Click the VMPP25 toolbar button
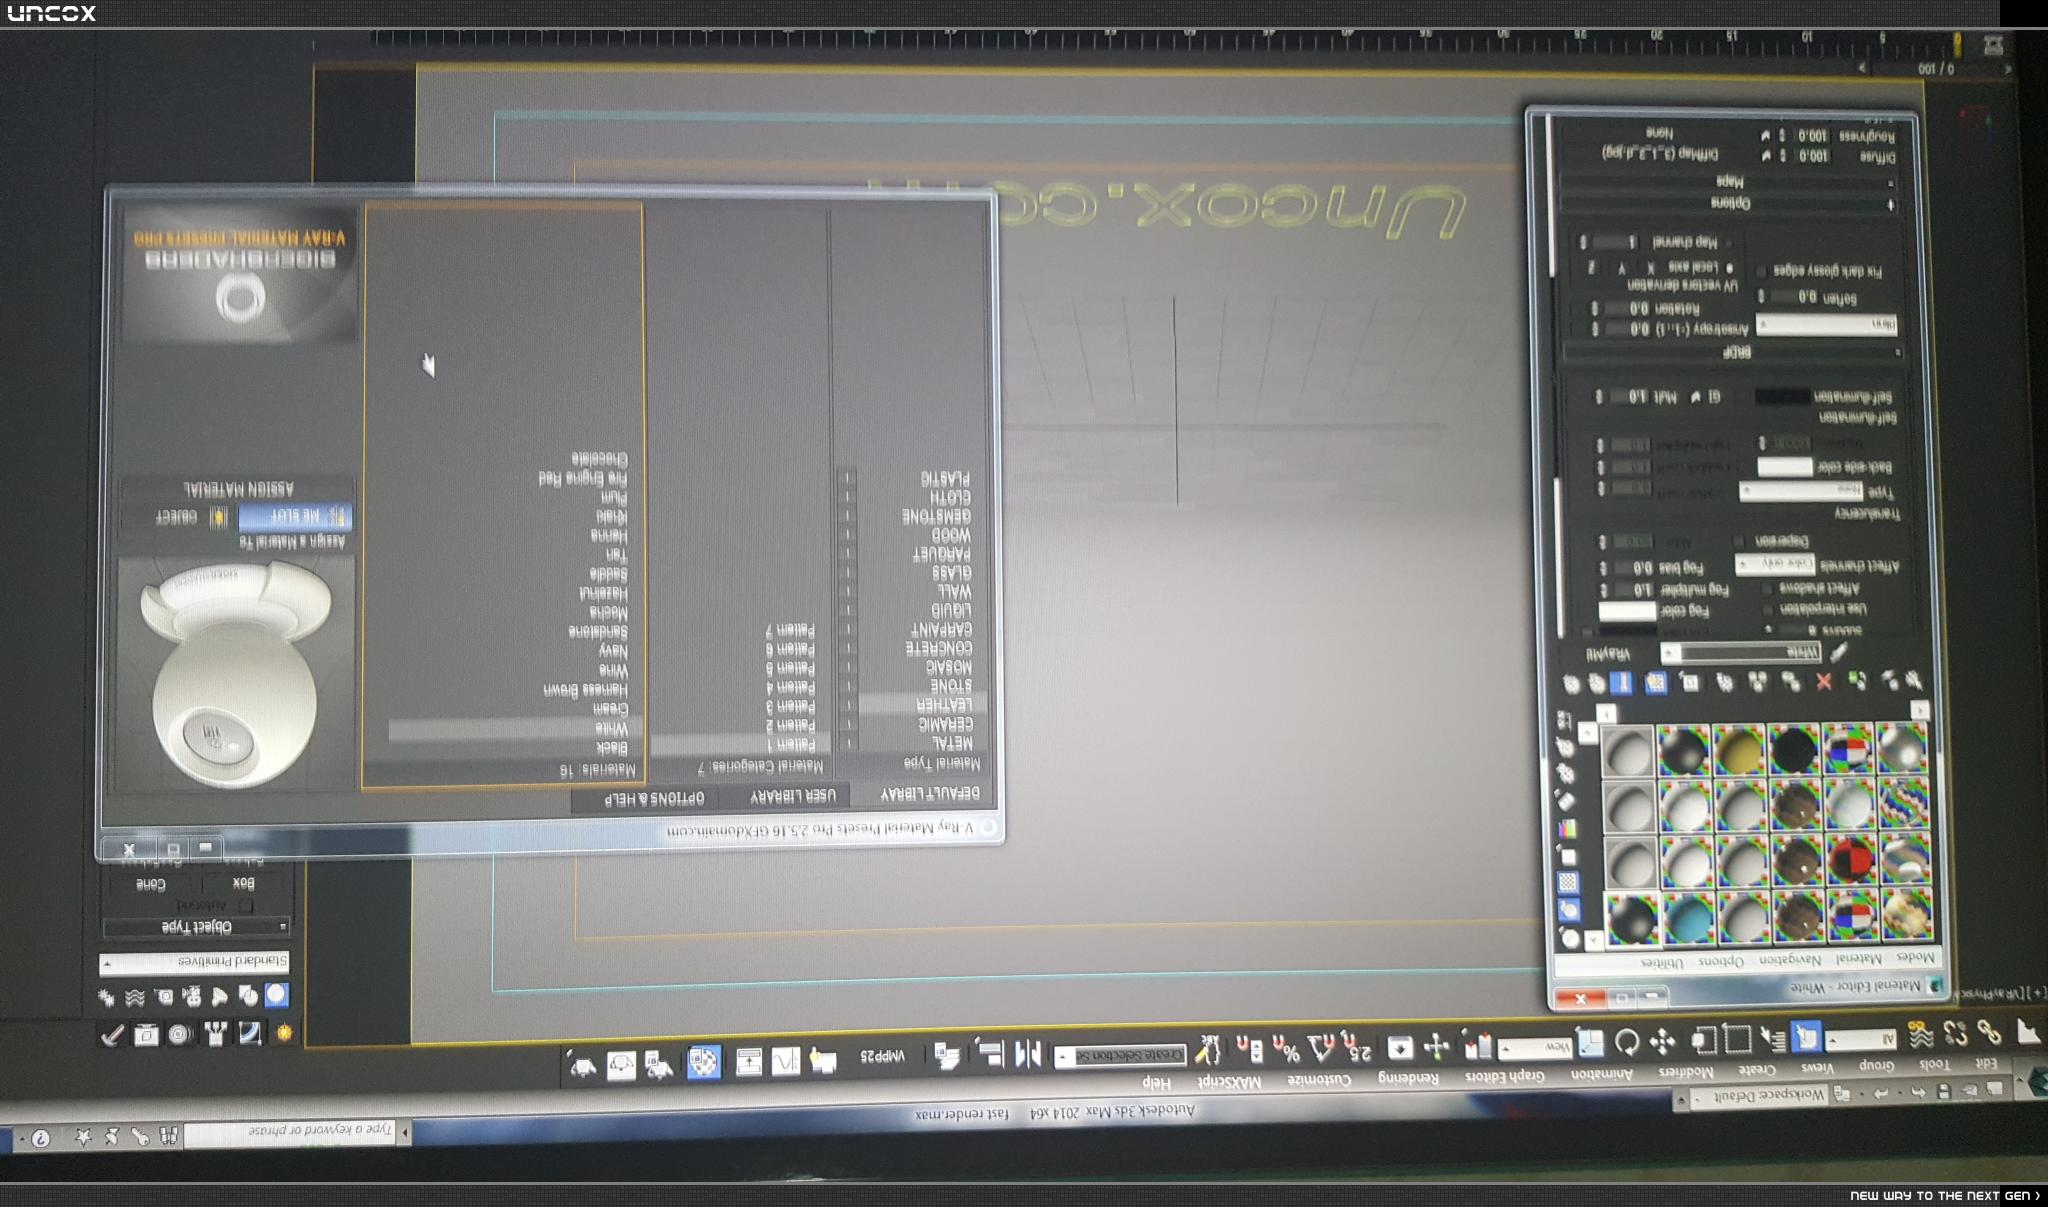 tap(882, 1056)
